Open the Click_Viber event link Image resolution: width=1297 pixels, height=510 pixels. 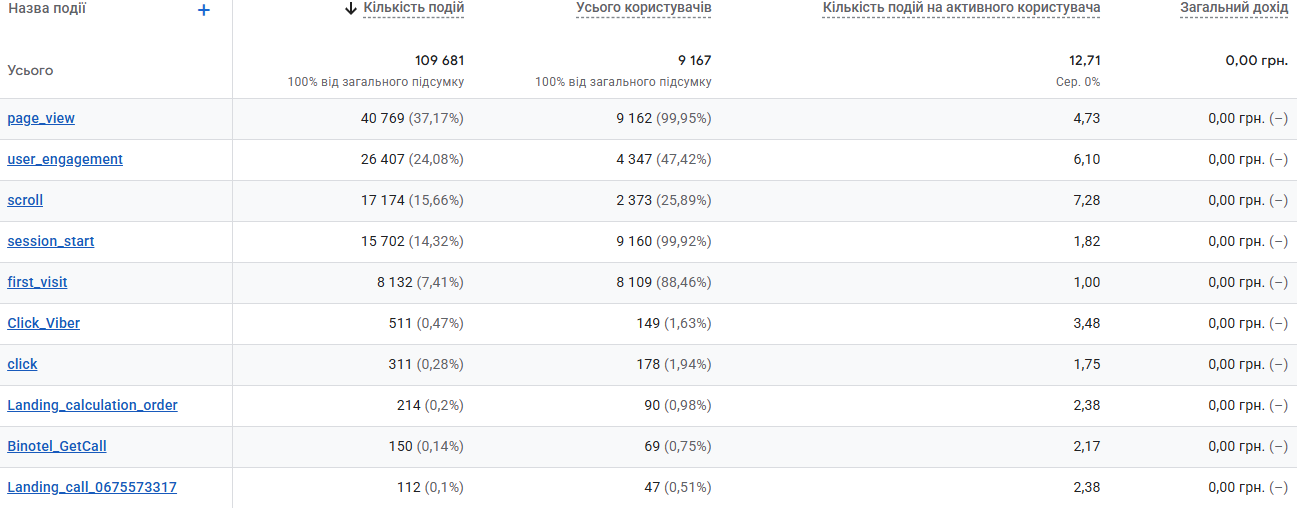[x=43, y=323]
